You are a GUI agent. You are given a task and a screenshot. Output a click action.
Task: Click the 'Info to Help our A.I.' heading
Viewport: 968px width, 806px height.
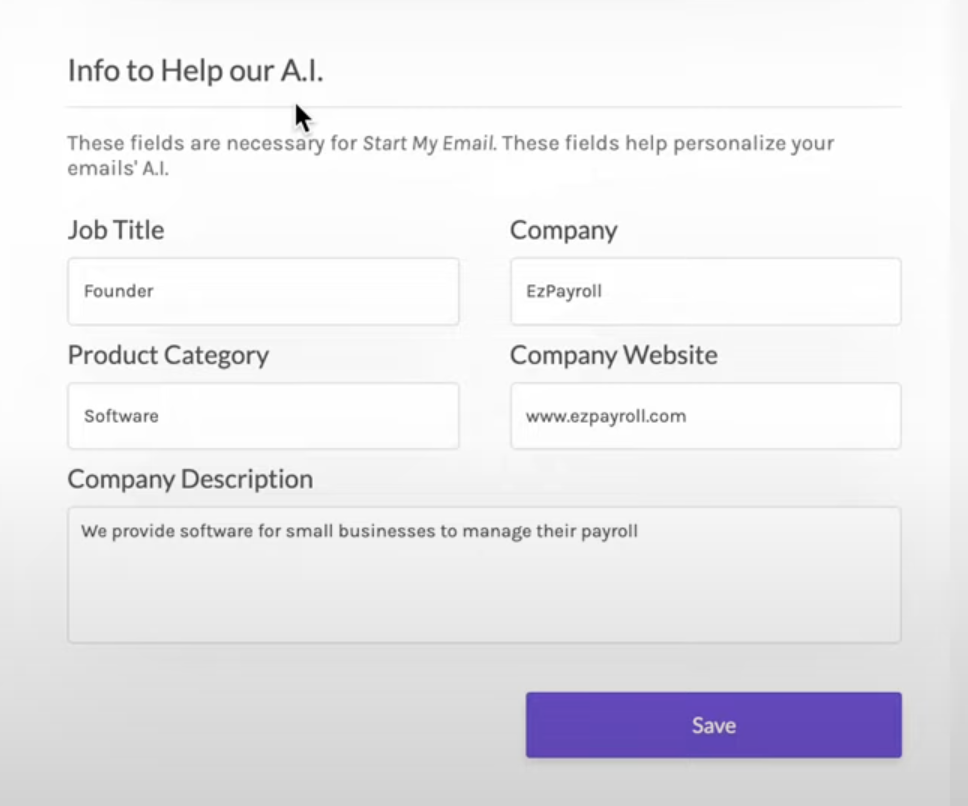(195, 70)
